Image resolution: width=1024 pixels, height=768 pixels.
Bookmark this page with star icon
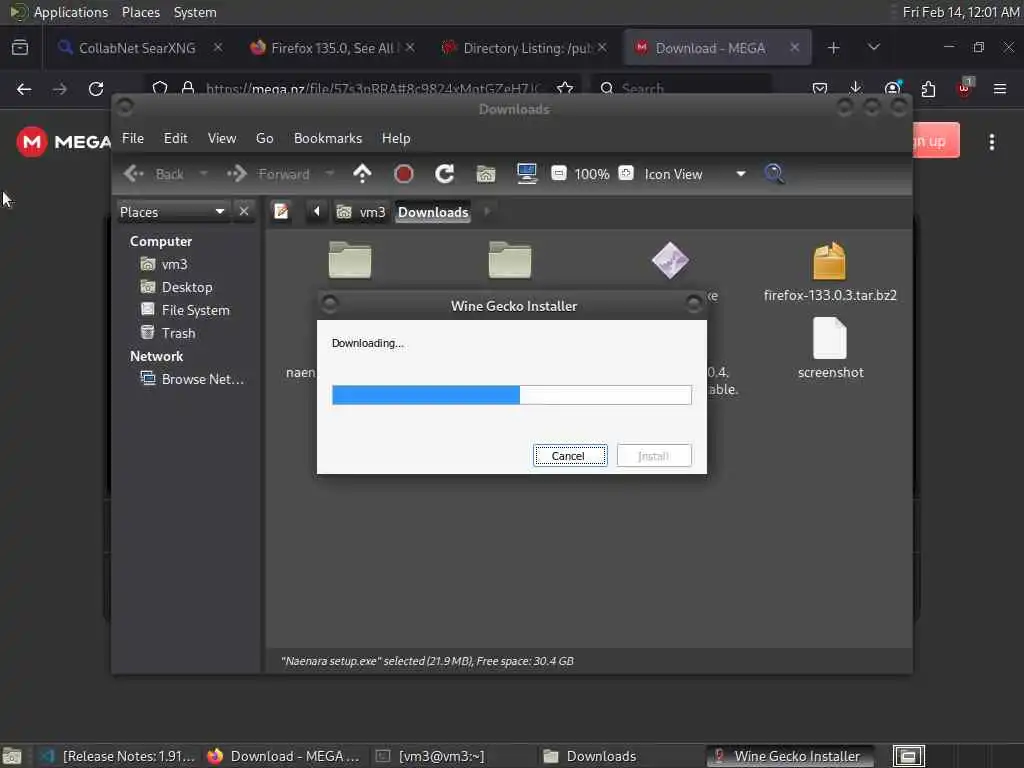tap(565, 89)
